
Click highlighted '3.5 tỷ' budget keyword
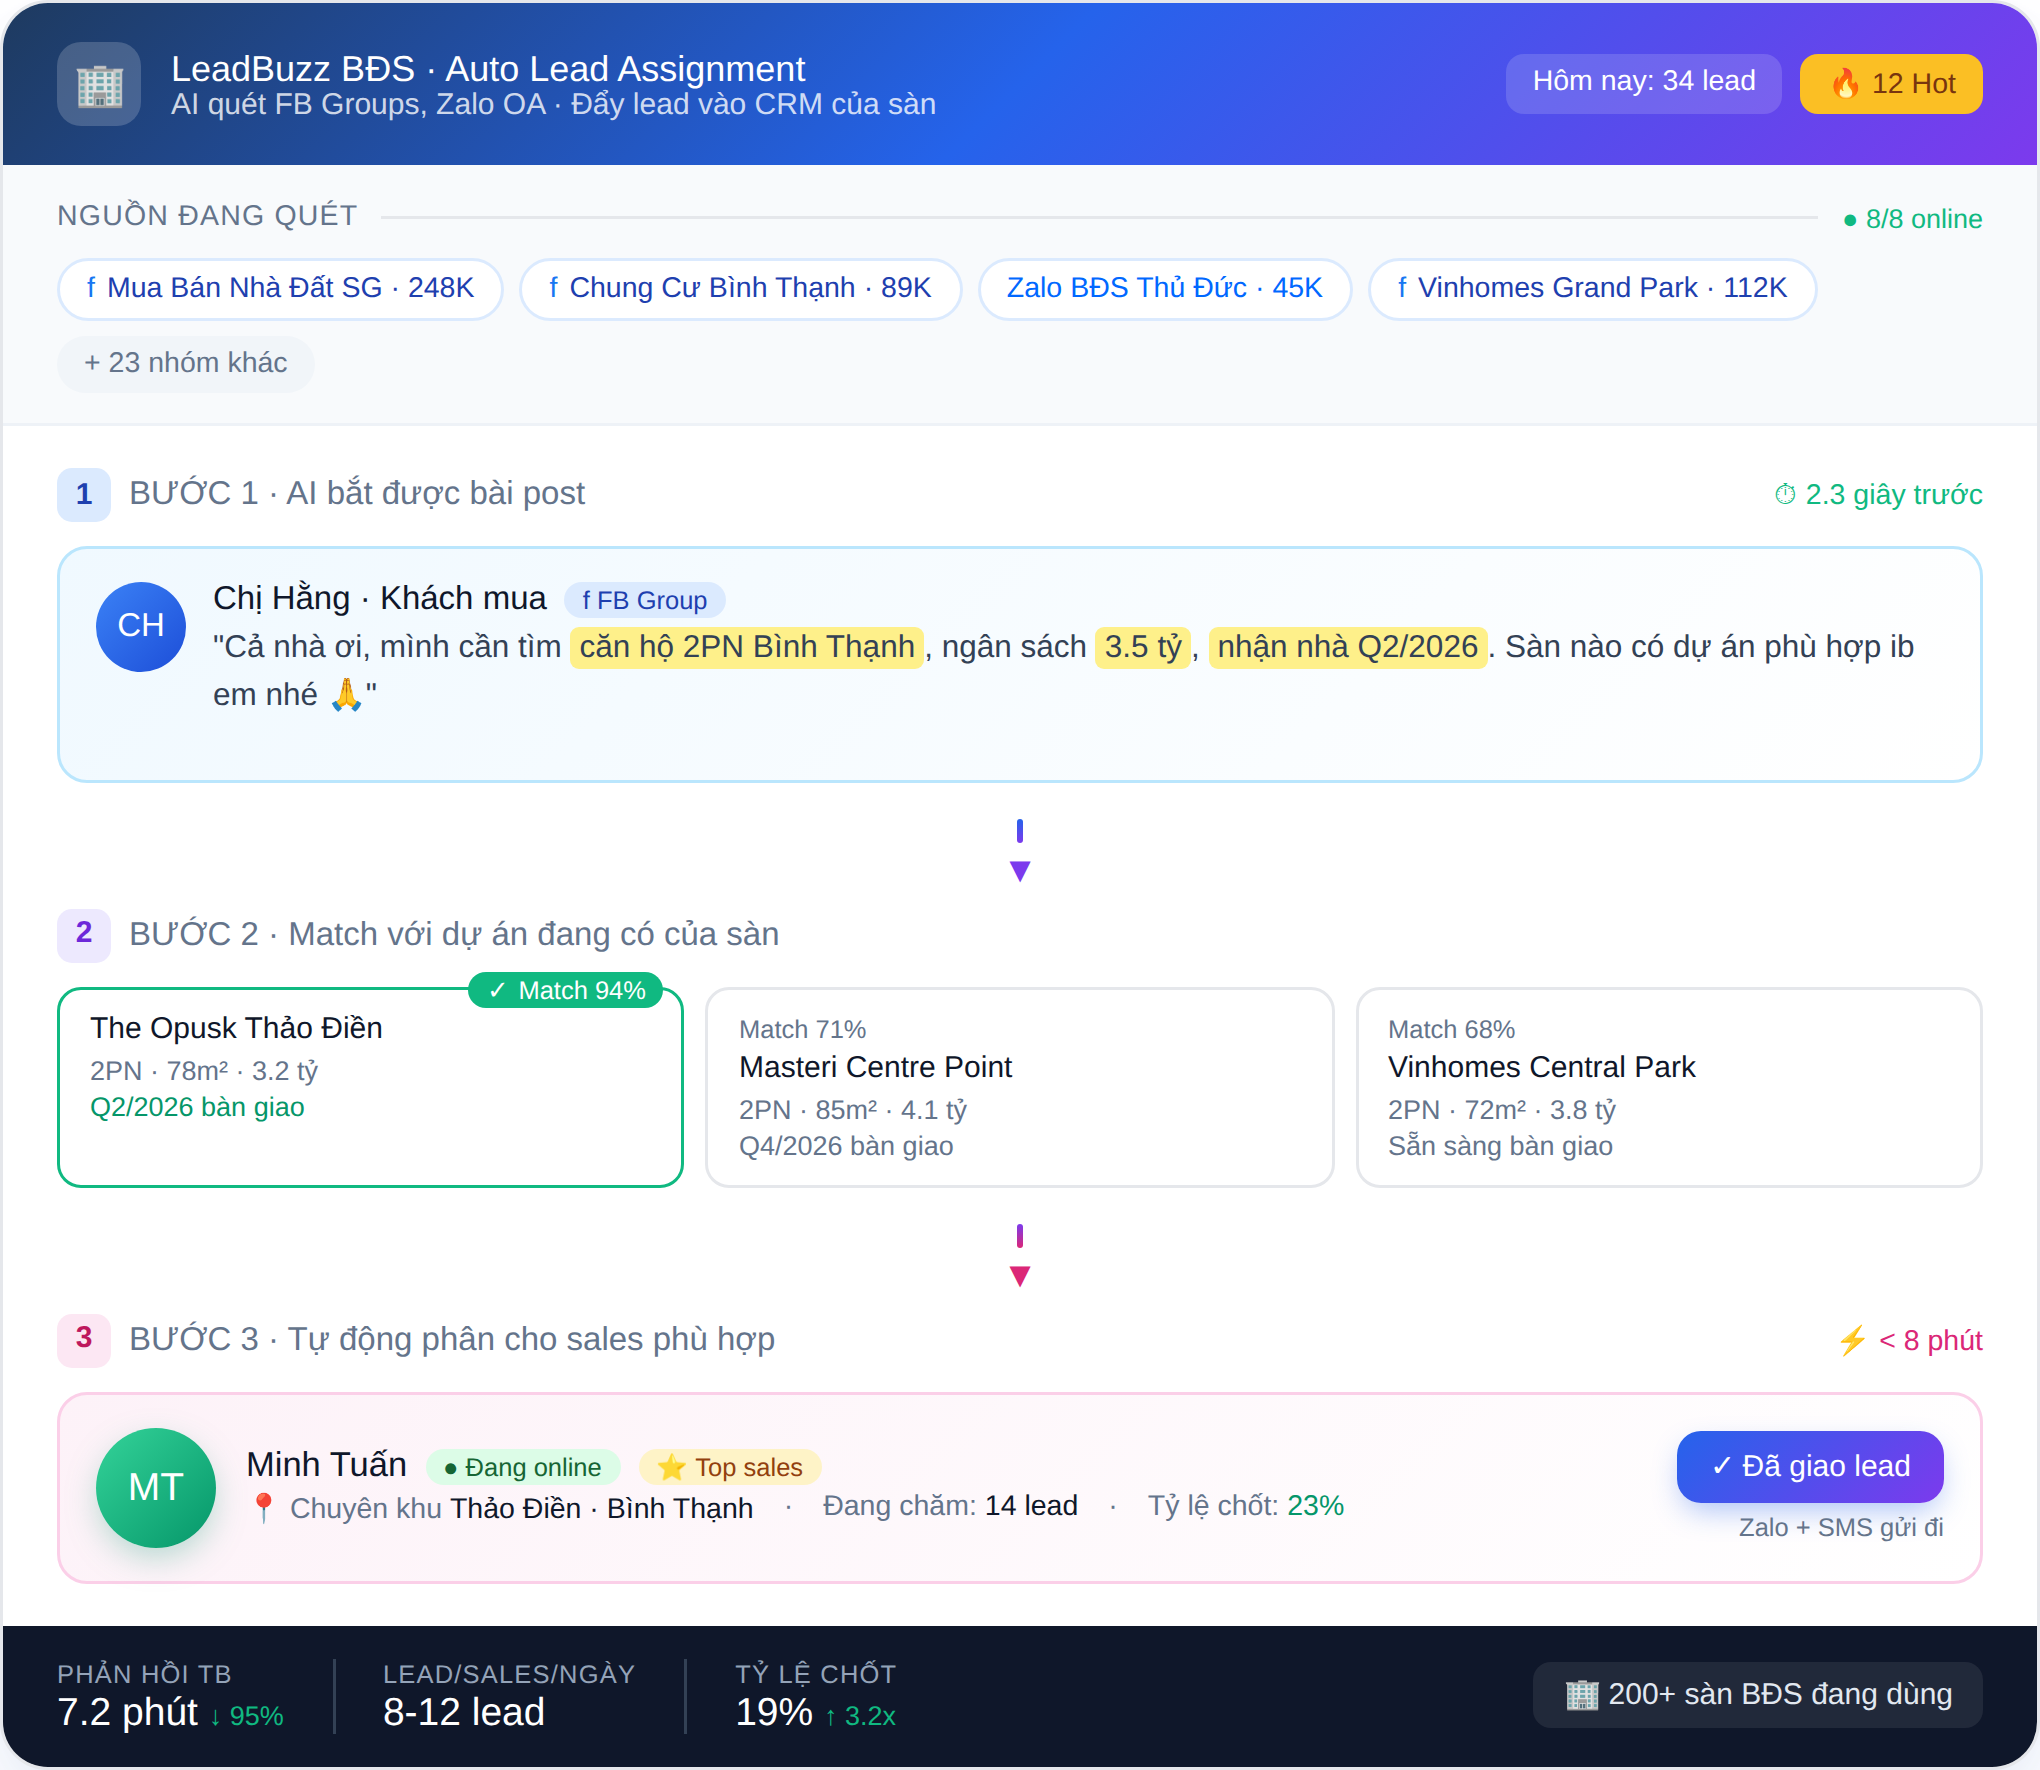pyautogui.click(x=1143, y=647)
